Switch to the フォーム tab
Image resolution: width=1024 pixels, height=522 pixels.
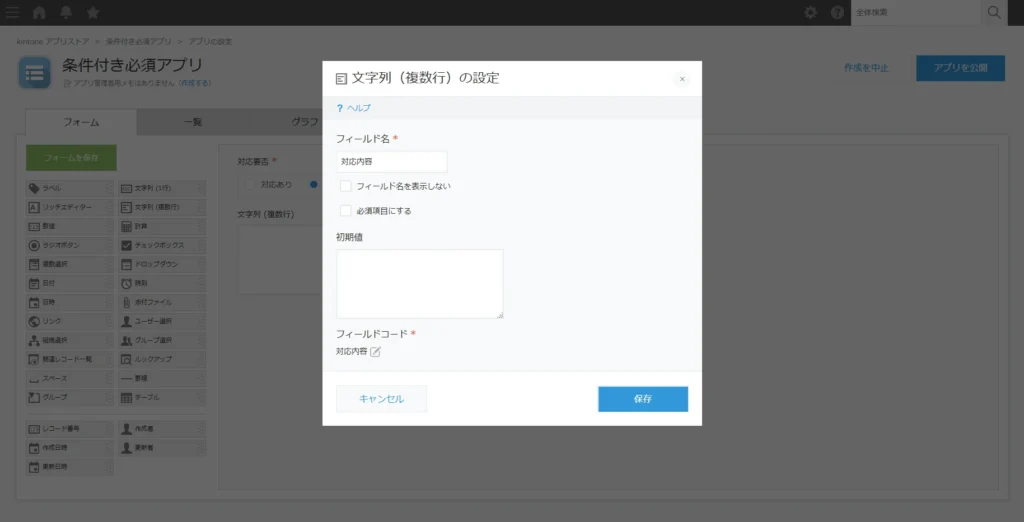pyautogui.click(x=81, y=122)
